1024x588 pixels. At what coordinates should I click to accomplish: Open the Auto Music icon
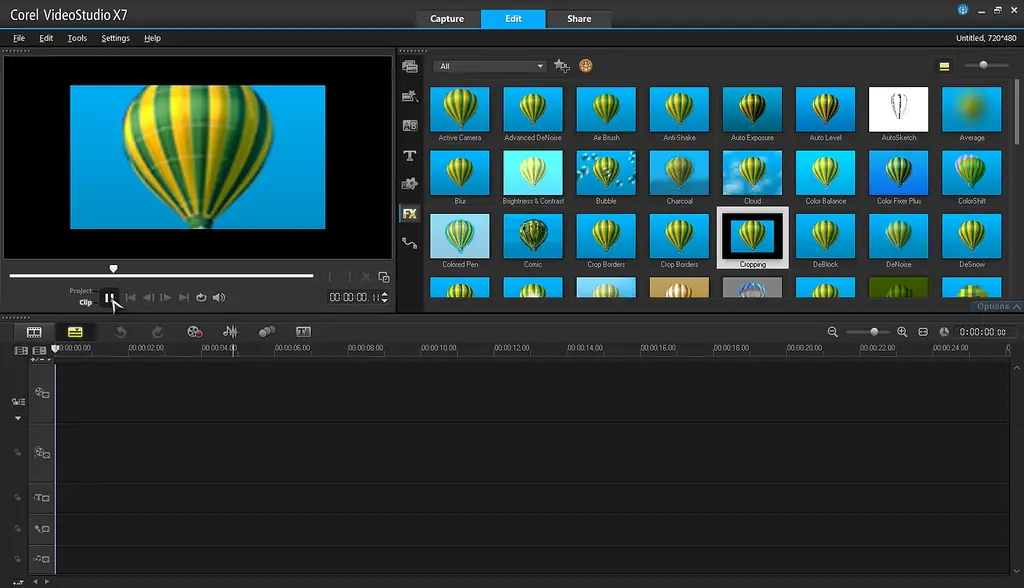tap(266, 332)
